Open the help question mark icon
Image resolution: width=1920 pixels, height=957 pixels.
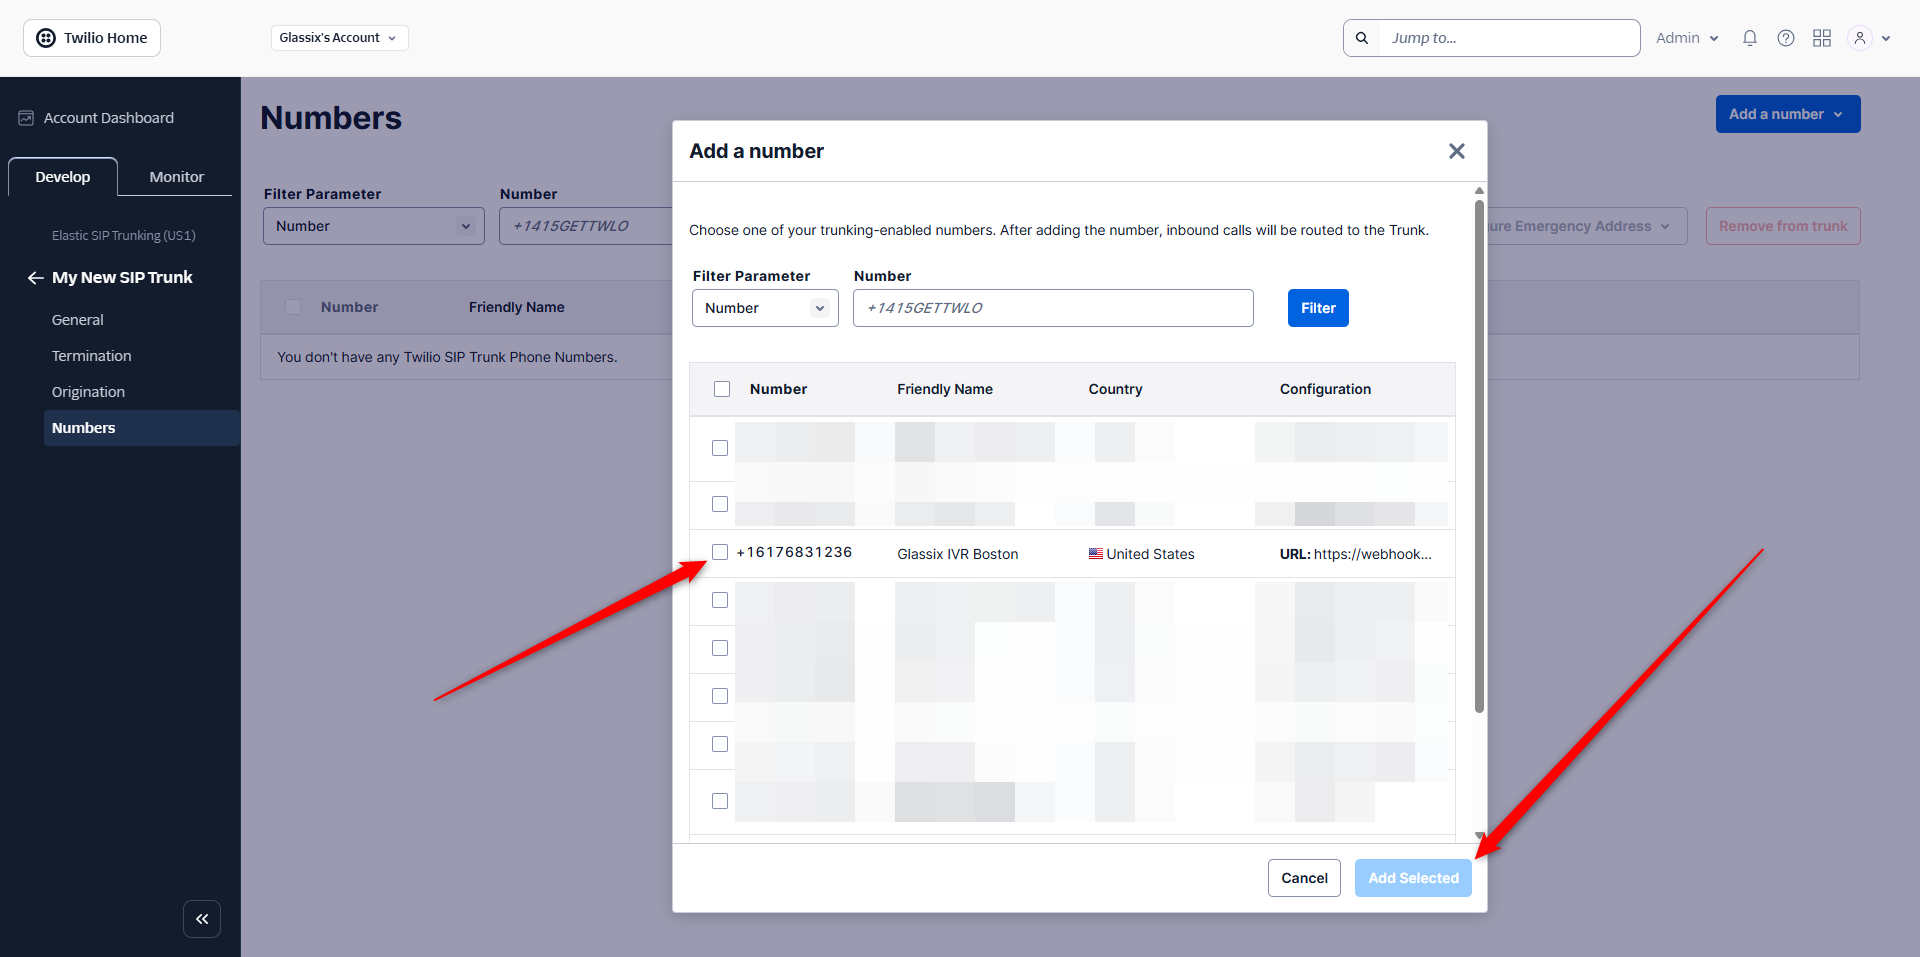[1785, 38]
